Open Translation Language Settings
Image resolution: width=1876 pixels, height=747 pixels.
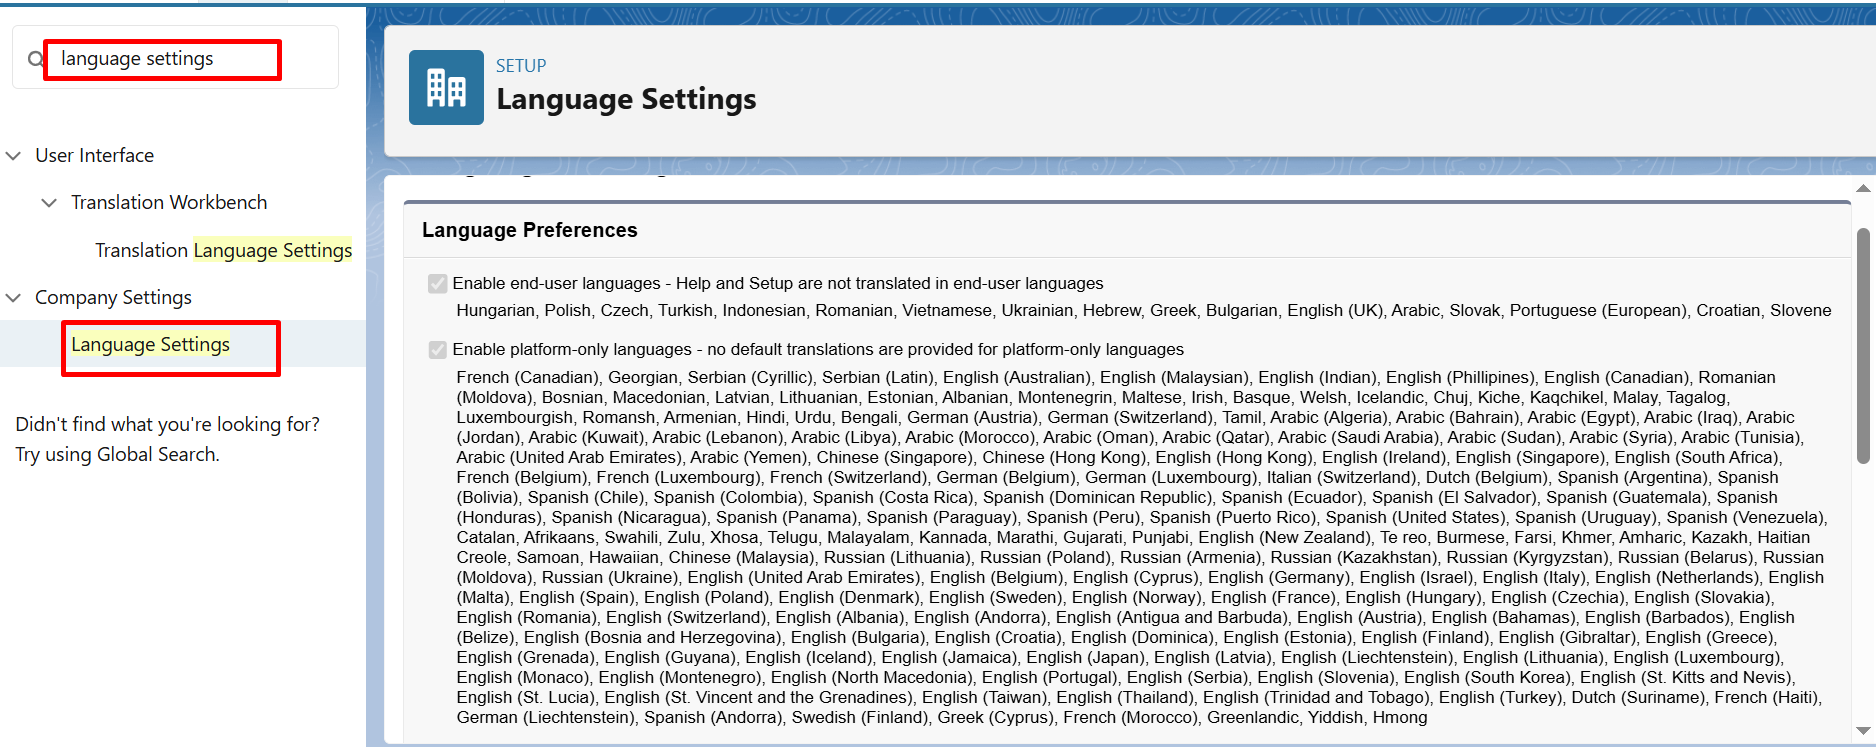[223, 250]
